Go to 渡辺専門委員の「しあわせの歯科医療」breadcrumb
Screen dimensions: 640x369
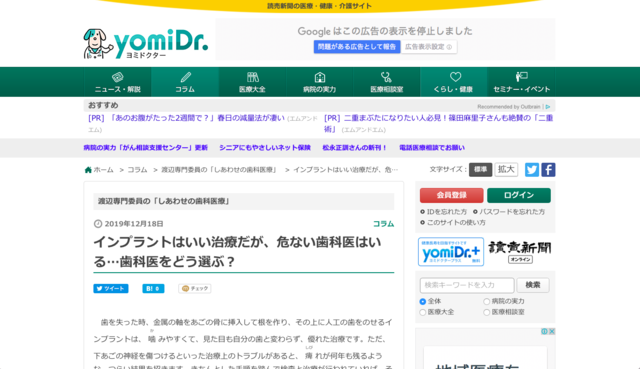[x=220, y=170]
